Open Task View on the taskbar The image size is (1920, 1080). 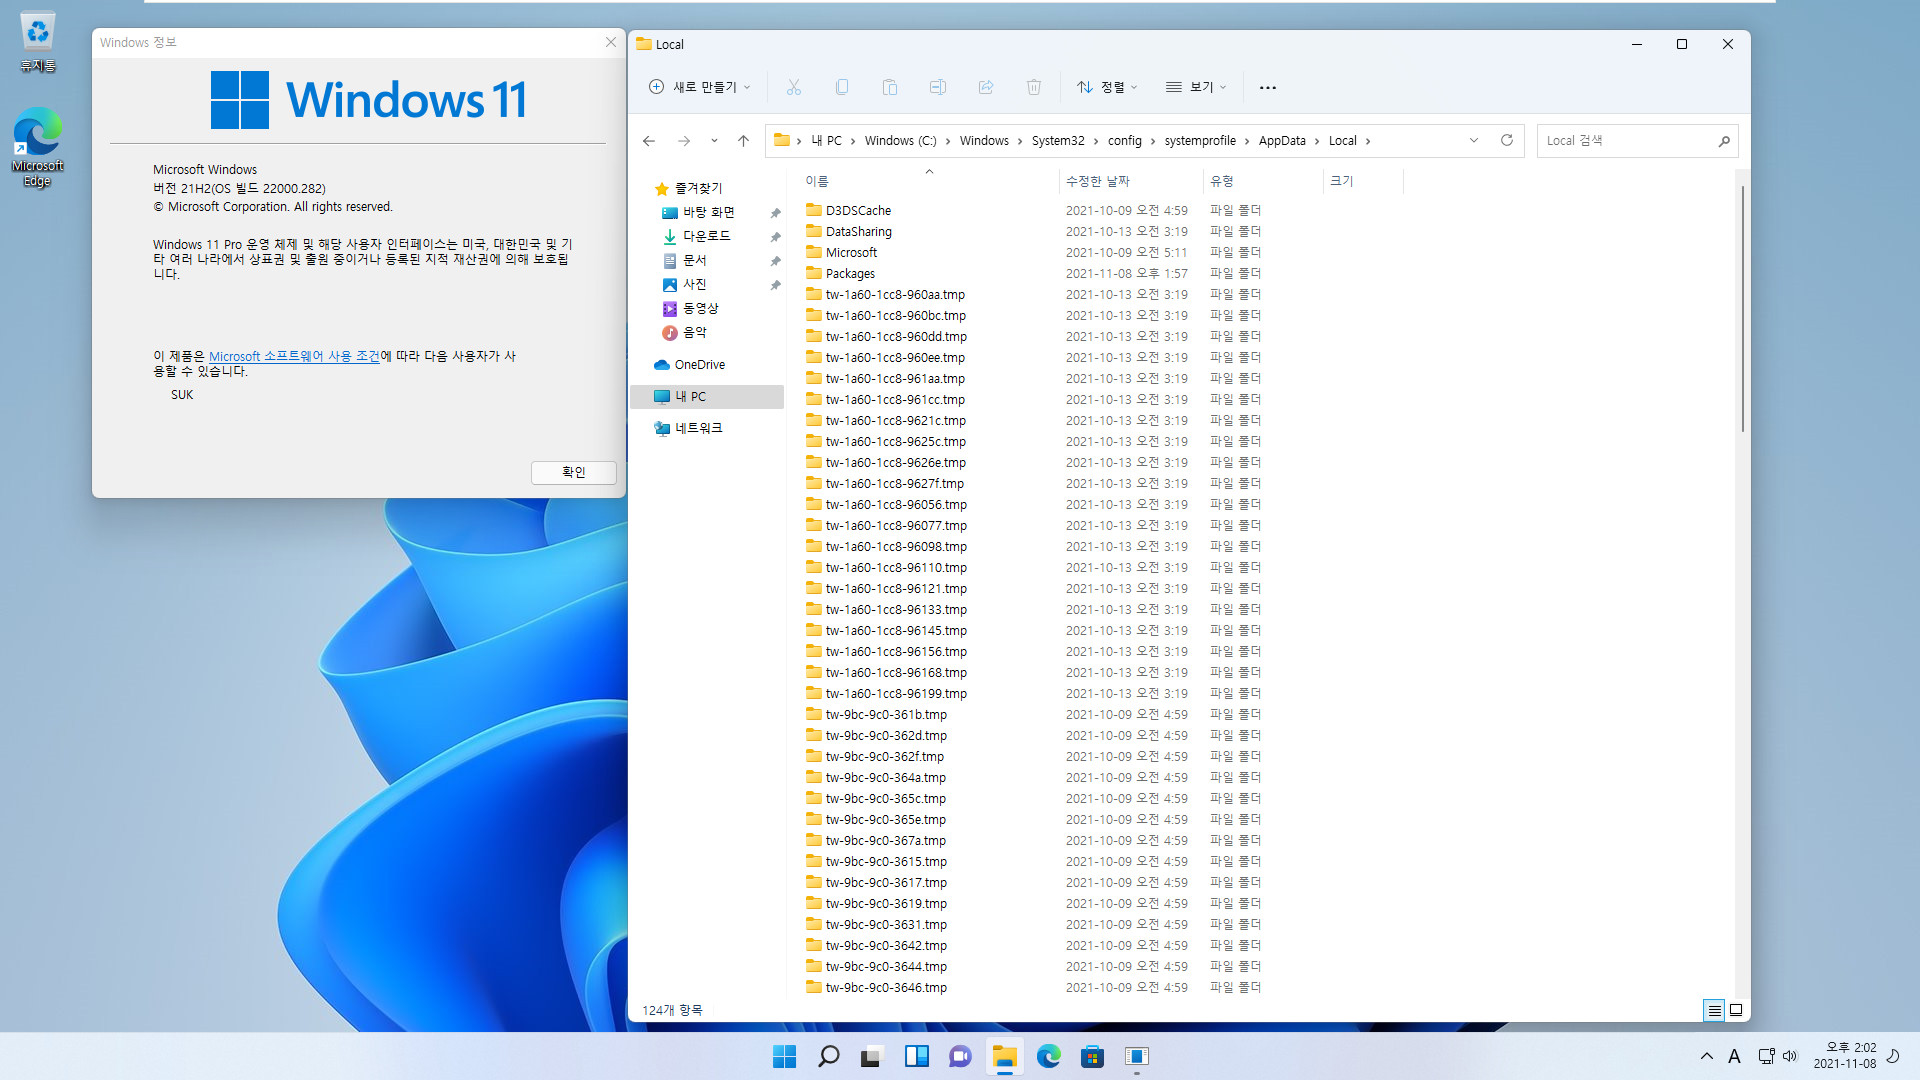pos(873,1056)
